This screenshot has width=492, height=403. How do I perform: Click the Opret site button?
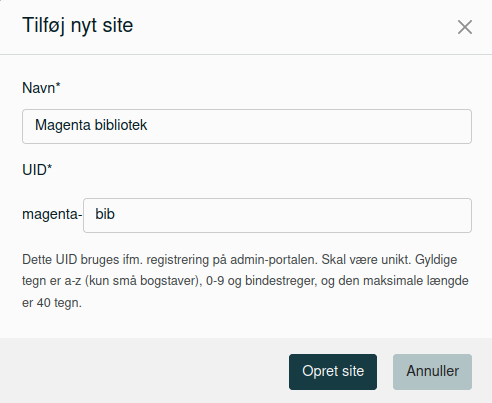click(x=333, y=372)
